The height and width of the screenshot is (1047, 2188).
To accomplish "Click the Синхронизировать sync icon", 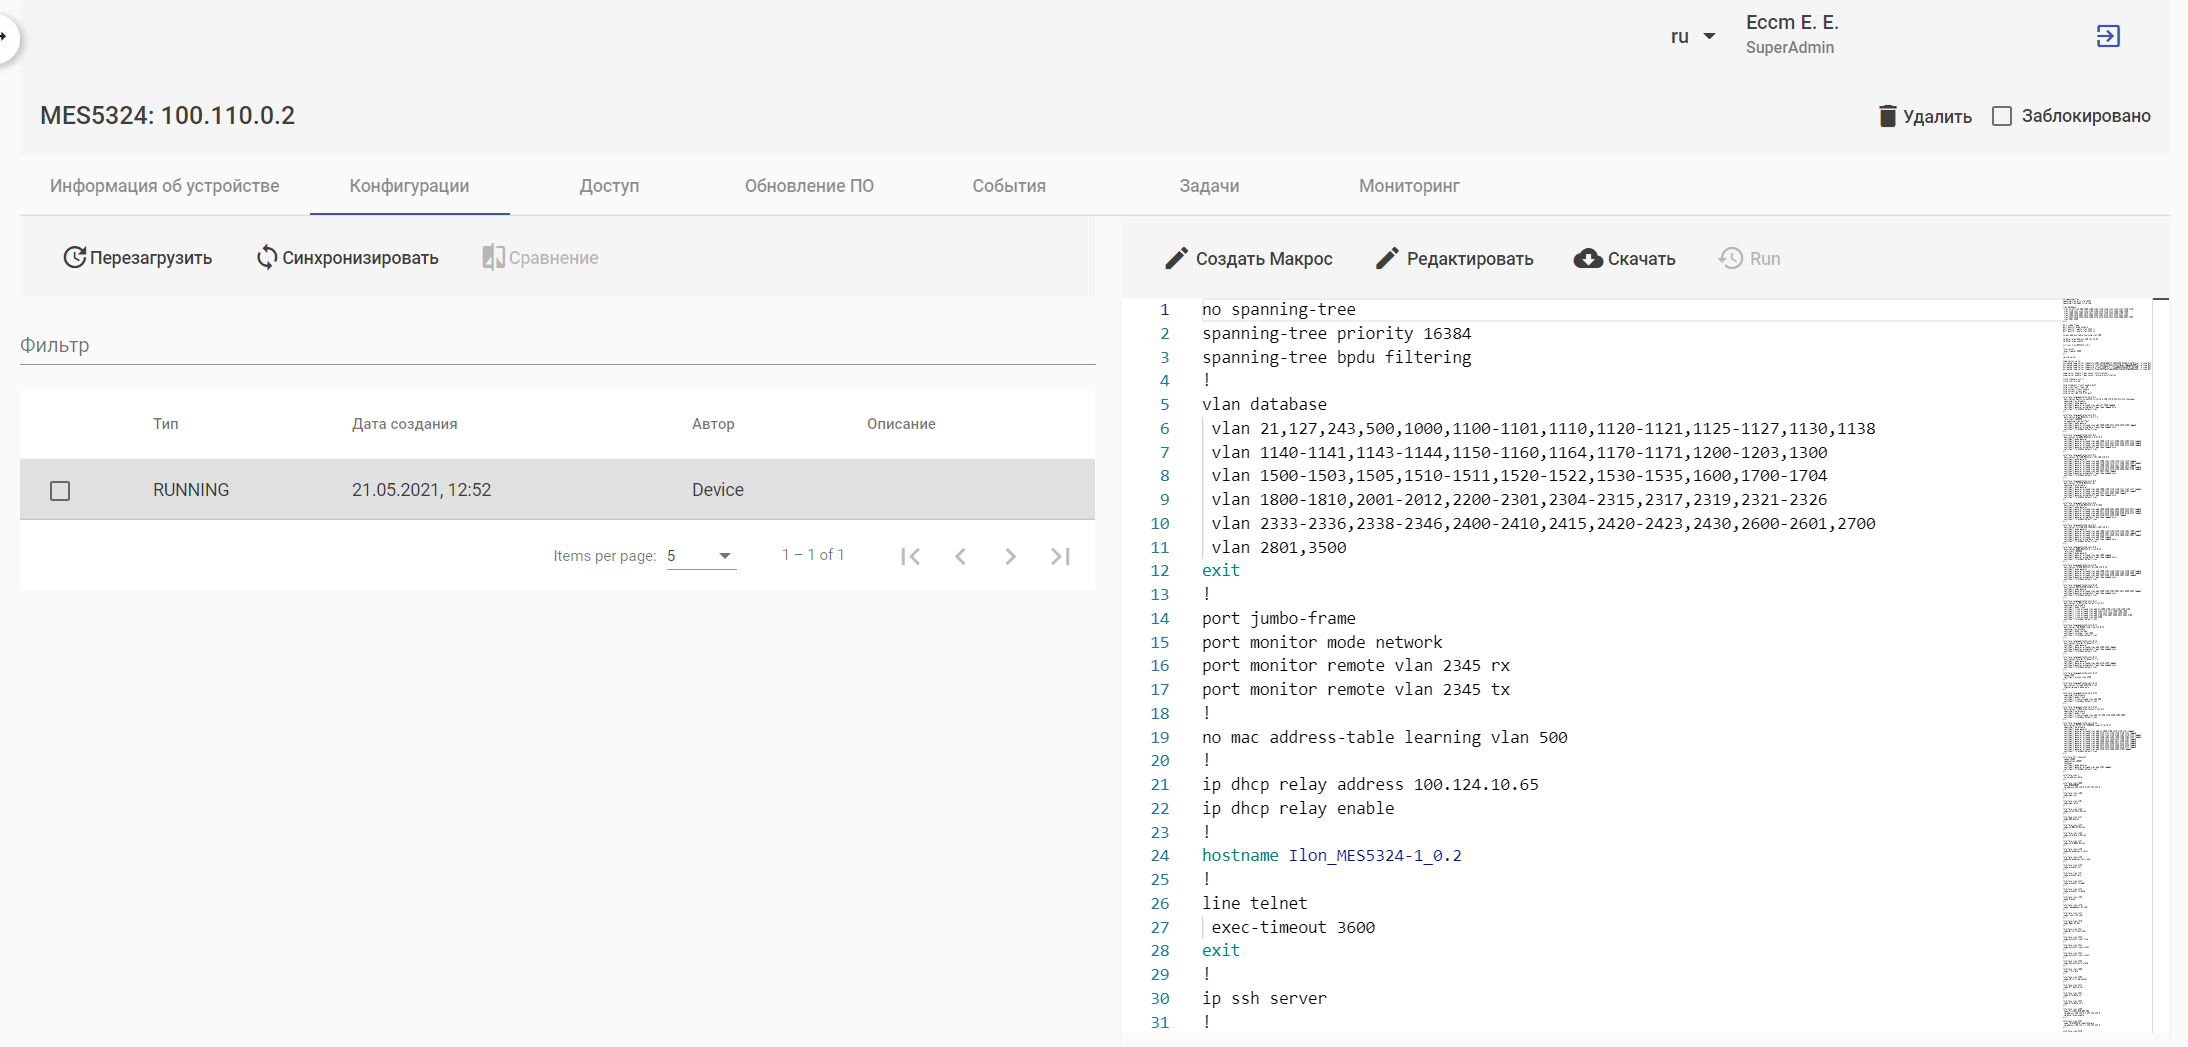I will click(x=266, y=258).
